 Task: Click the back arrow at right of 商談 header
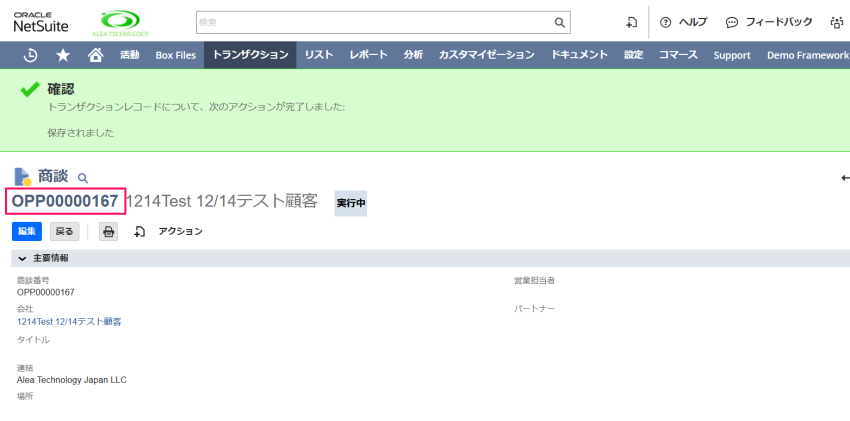pos(845,178)
